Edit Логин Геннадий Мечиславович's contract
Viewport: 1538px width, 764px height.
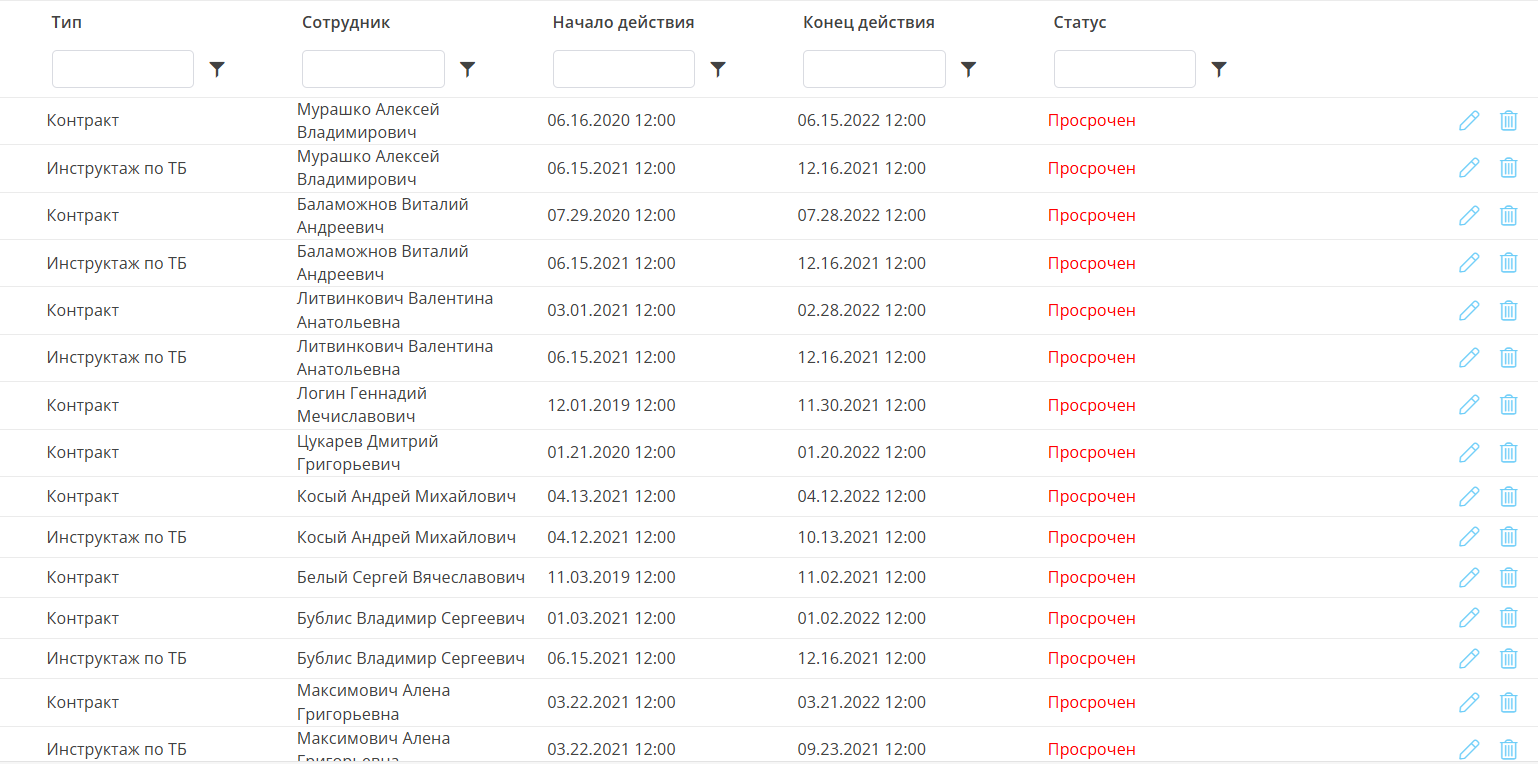[x=1469, y=405]
